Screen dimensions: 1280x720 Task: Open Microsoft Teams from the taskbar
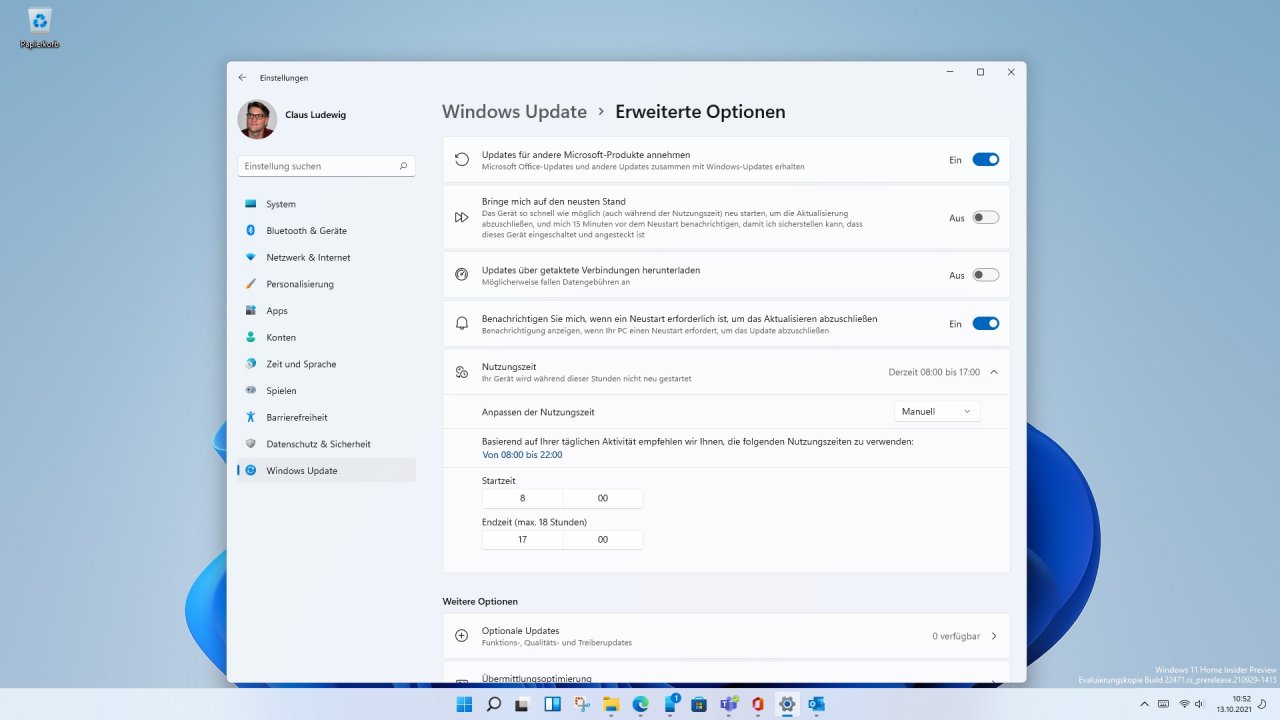coord(729,704)
